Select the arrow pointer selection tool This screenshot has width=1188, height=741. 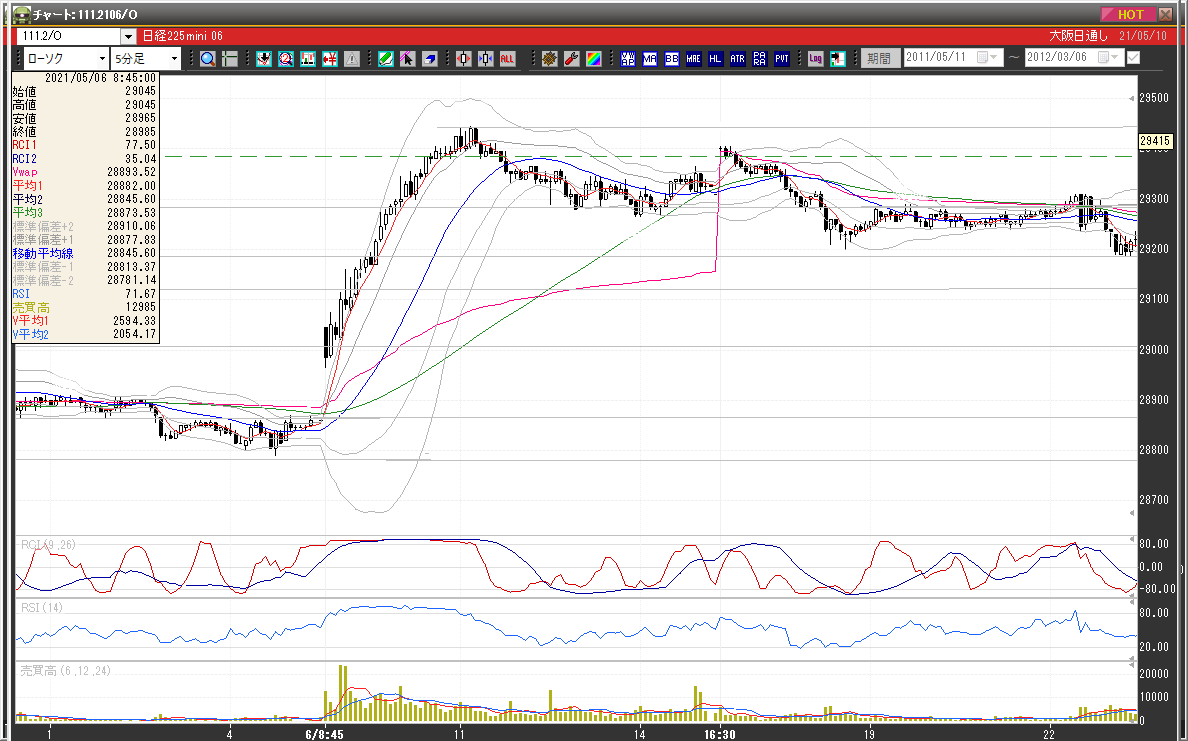click(408, 58)
